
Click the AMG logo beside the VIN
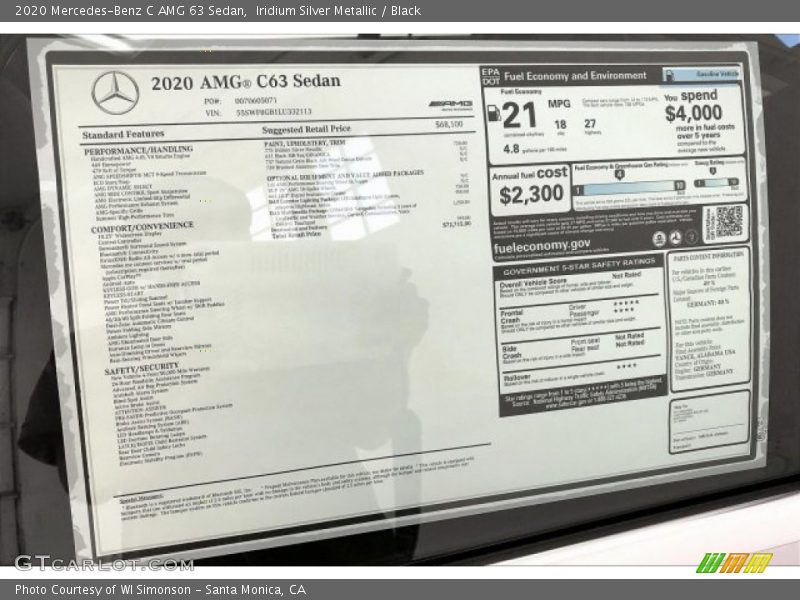(451, 105)
